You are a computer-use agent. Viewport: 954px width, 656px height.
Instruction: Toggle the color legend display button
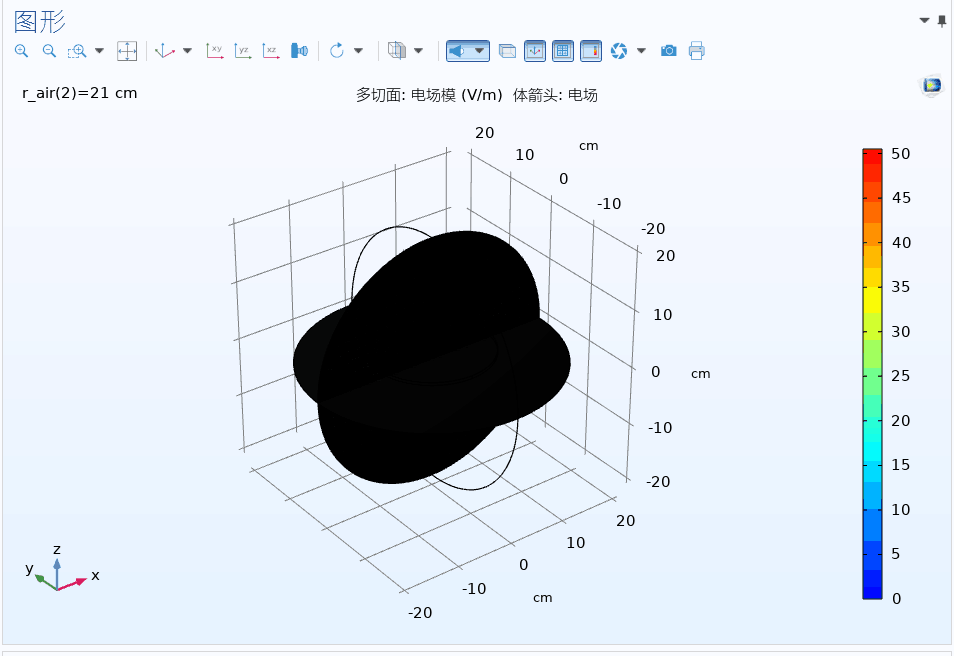[591, 51]
